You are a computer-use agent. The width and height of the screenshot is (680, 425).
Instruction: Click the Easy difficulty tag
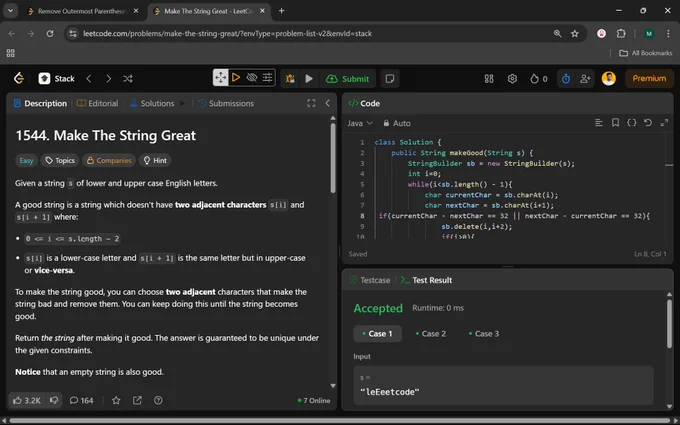coord(26,160)
